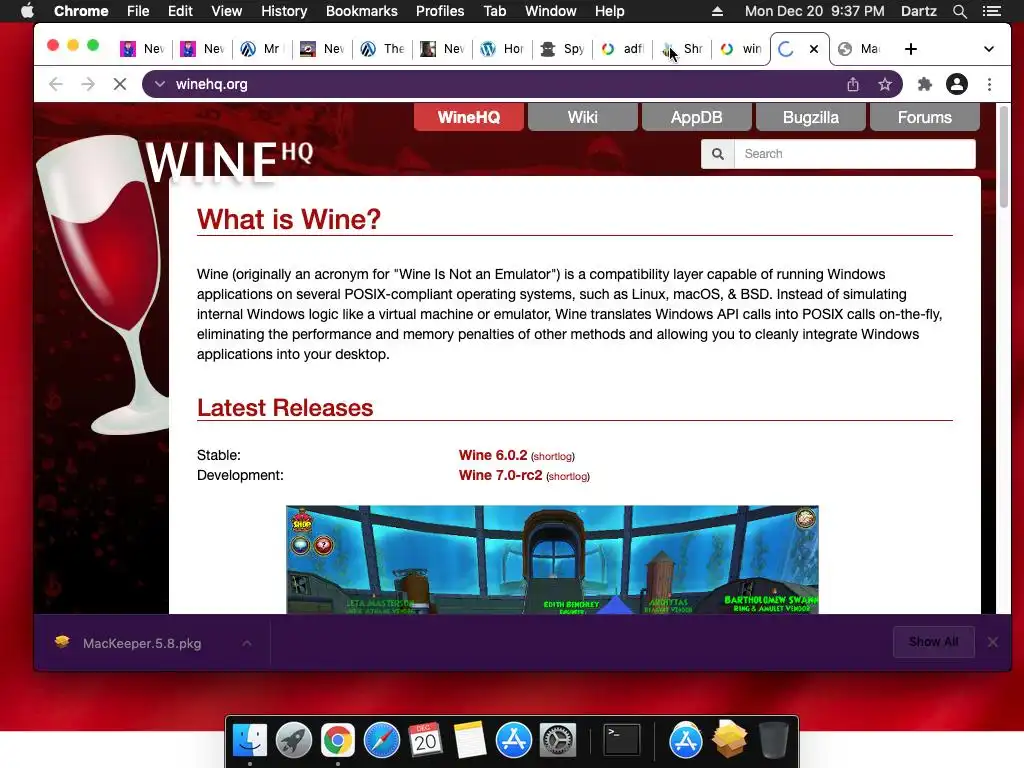Screen dimensions: 1024x768
Task: Click the page vertical scrollbar
Action: [x=1004, y=157]
